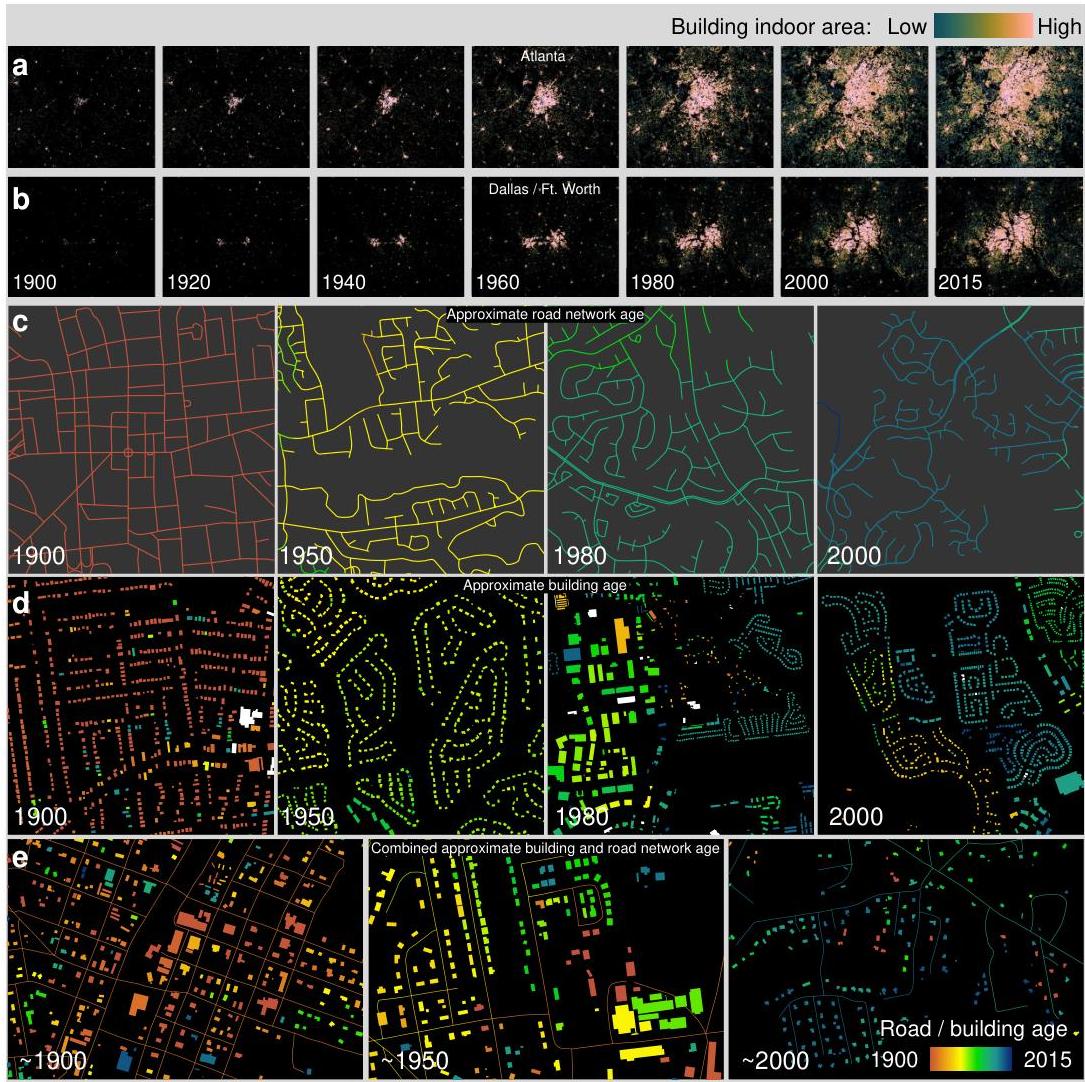
Task: Click the building indoor area color gradient bar
Action: click(x=983, y=26)
